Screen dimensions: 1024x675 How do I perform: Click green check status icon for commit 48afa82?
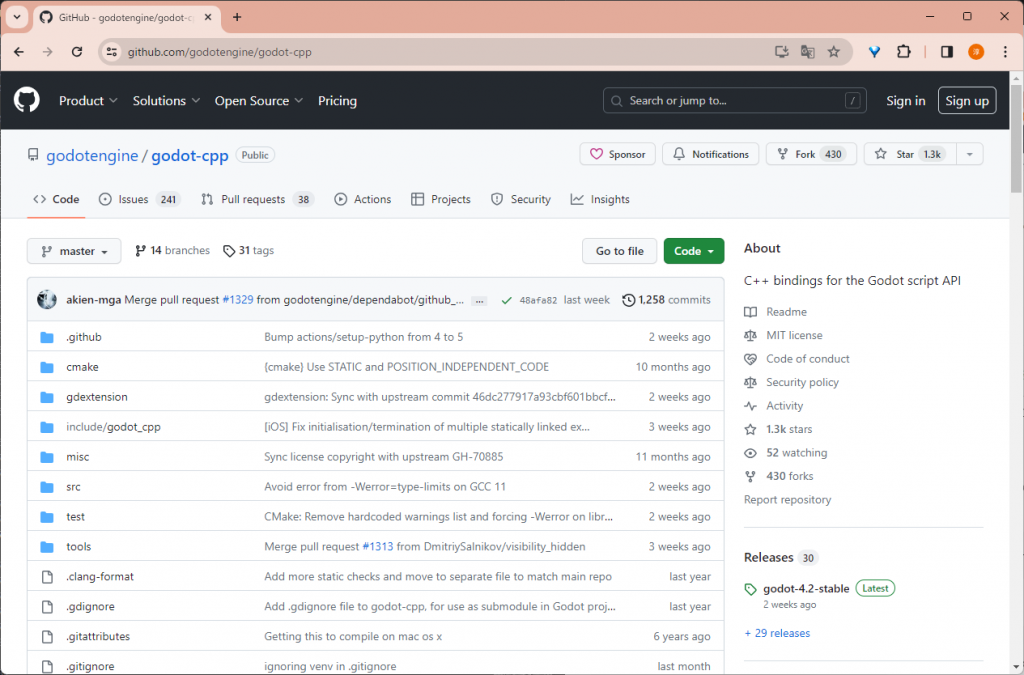coord(506,300)
